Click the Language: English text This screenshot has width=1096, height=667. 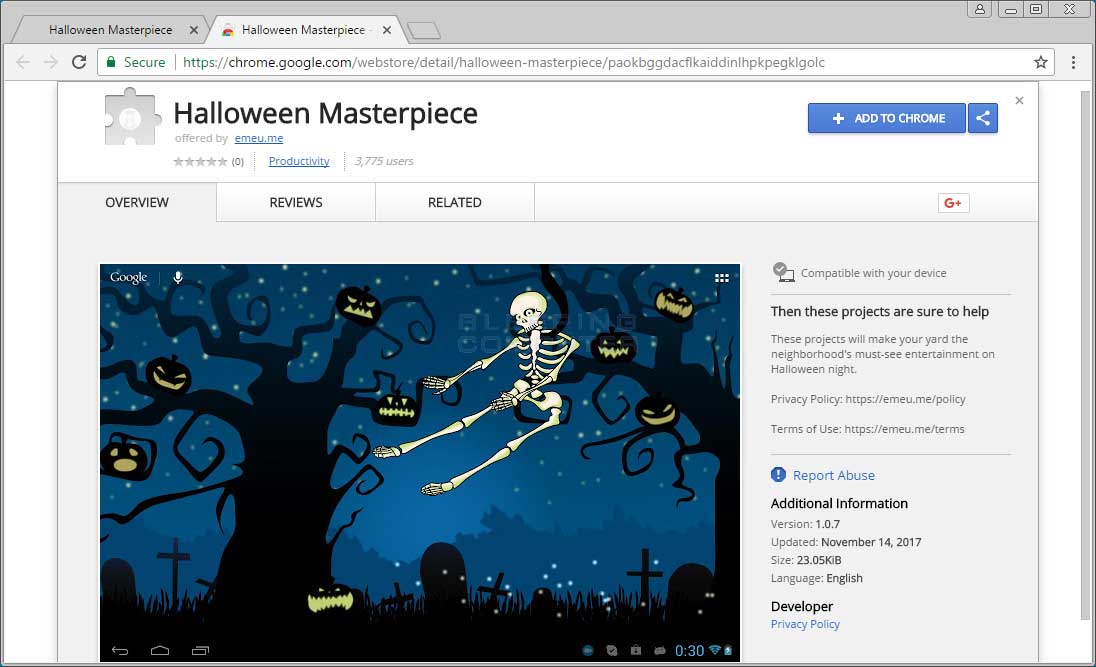(x=816, y=578)
